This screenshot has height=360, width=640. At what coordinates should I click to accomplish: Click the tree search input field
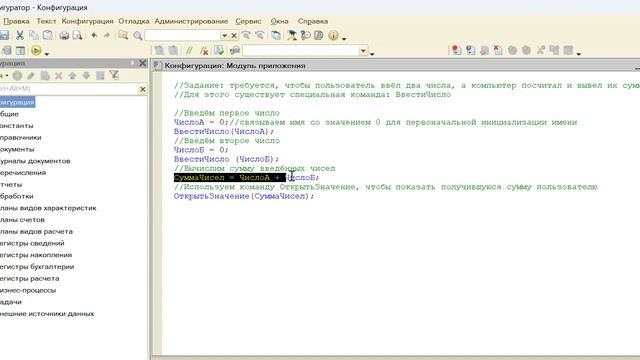tap(69, 89)
